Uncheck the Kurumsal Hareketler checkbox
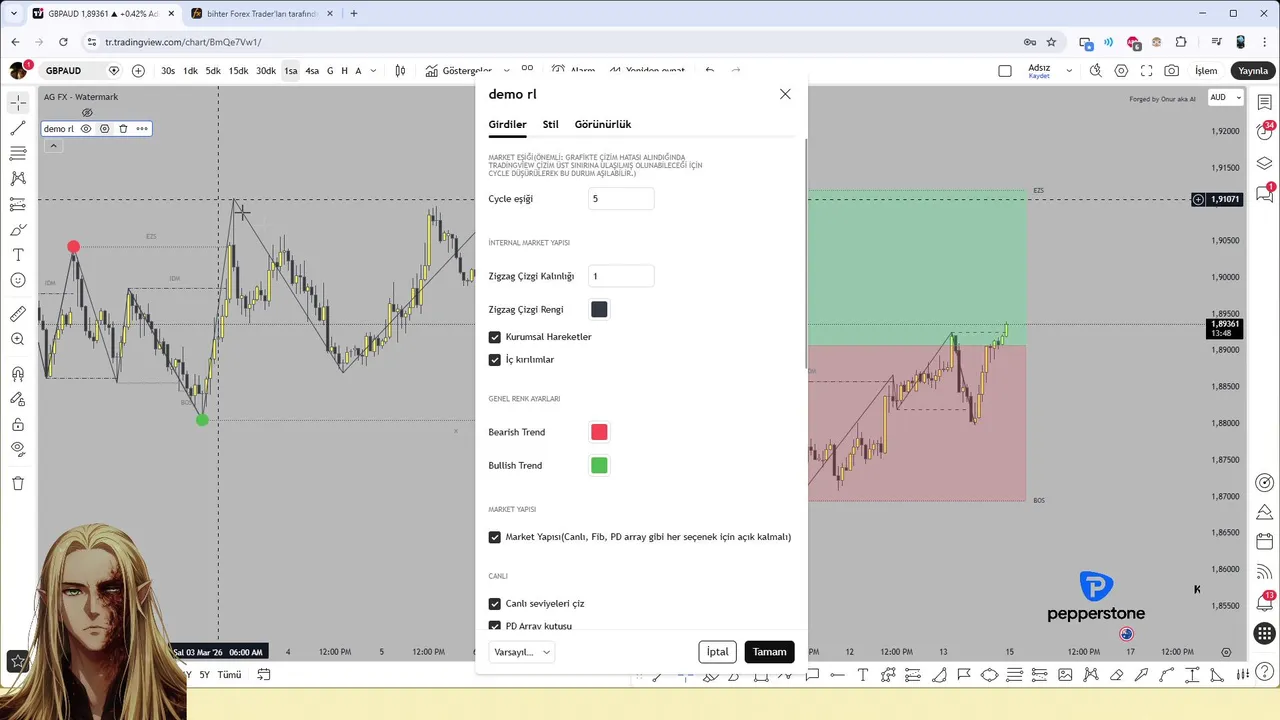Viewport: 1280px width, 720px height. coord(495,337)
